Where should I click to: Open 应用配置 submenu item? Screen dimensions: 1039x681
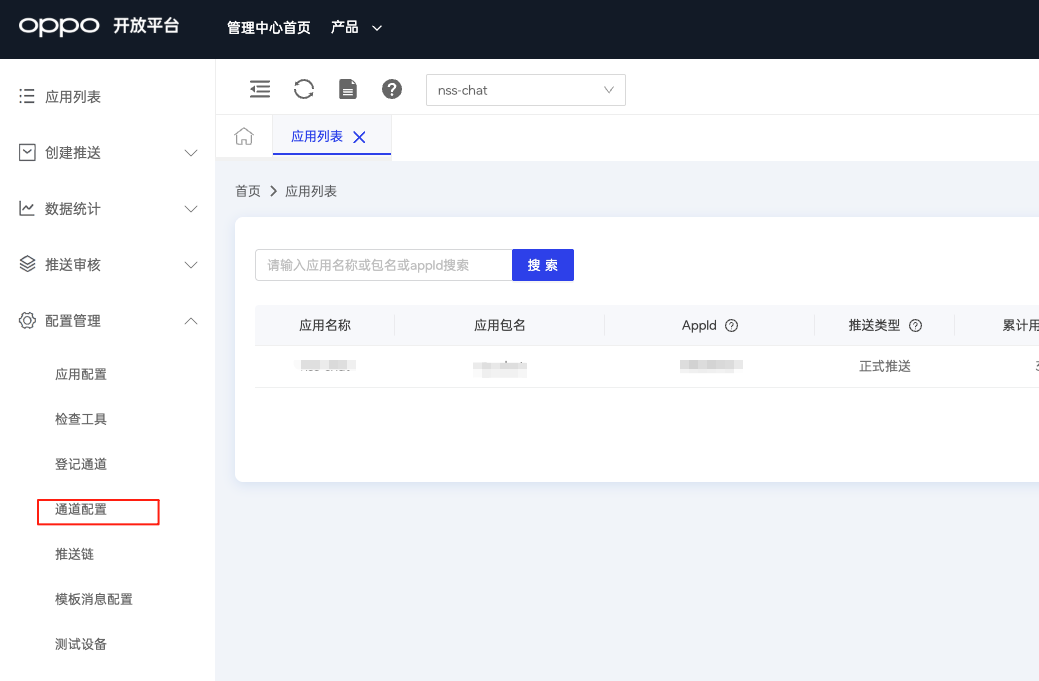81,374
